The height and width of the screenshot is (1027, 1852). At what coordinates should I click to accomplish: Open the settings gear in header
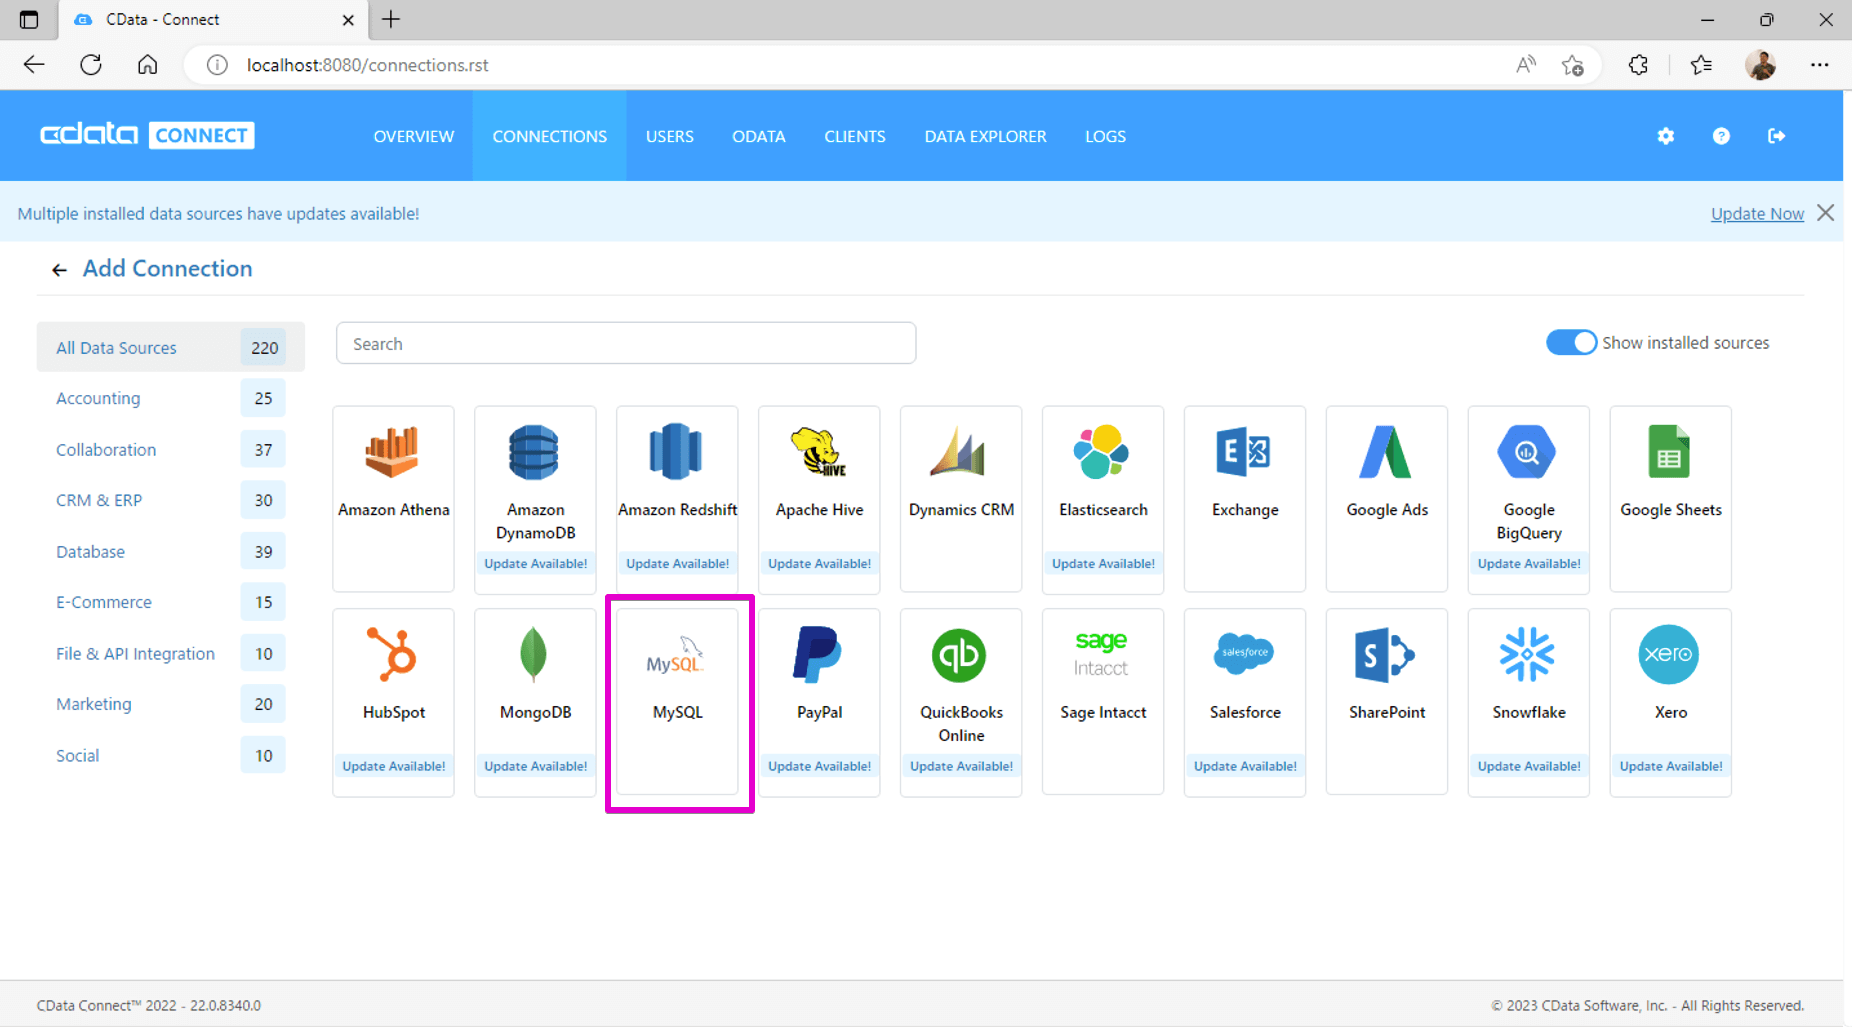1665,136
